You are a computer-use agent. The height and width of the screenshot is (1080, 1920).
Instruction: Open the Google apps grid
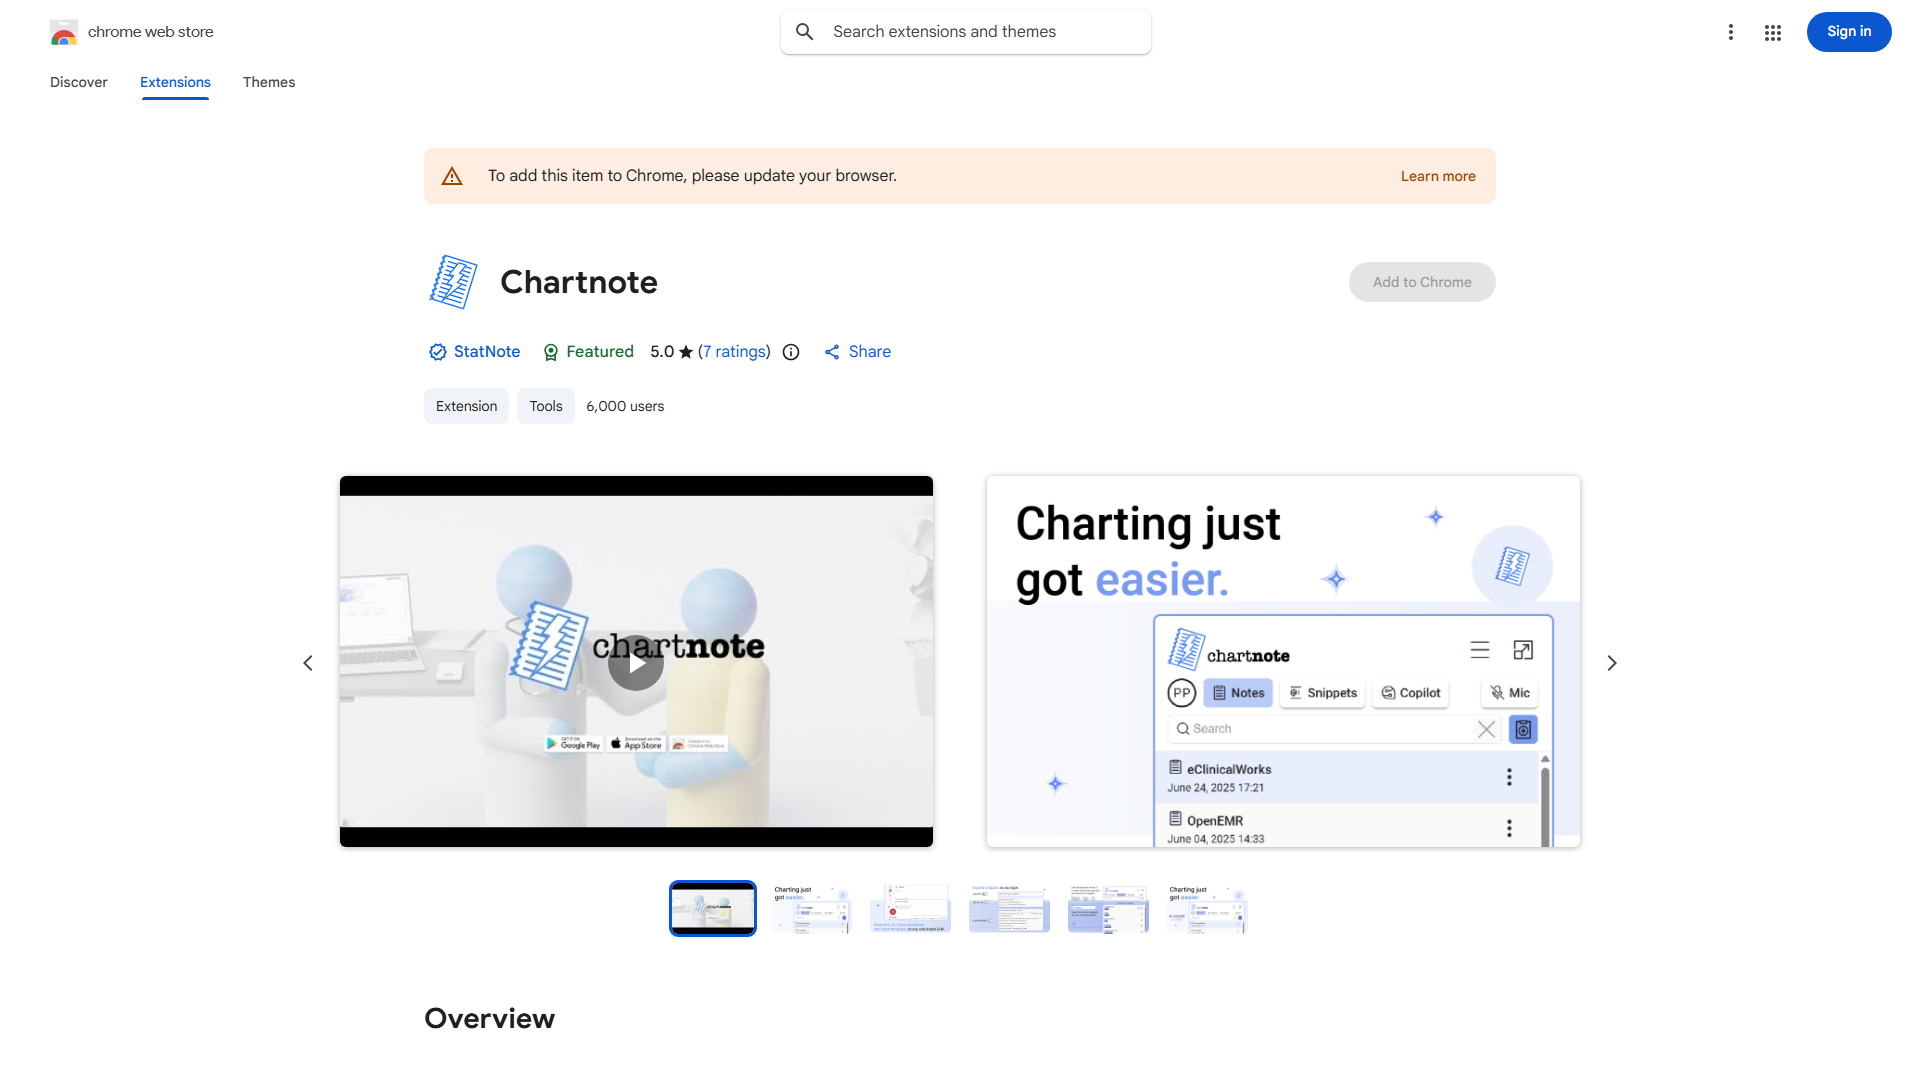pyautogui.click(x=1773, y=32)
